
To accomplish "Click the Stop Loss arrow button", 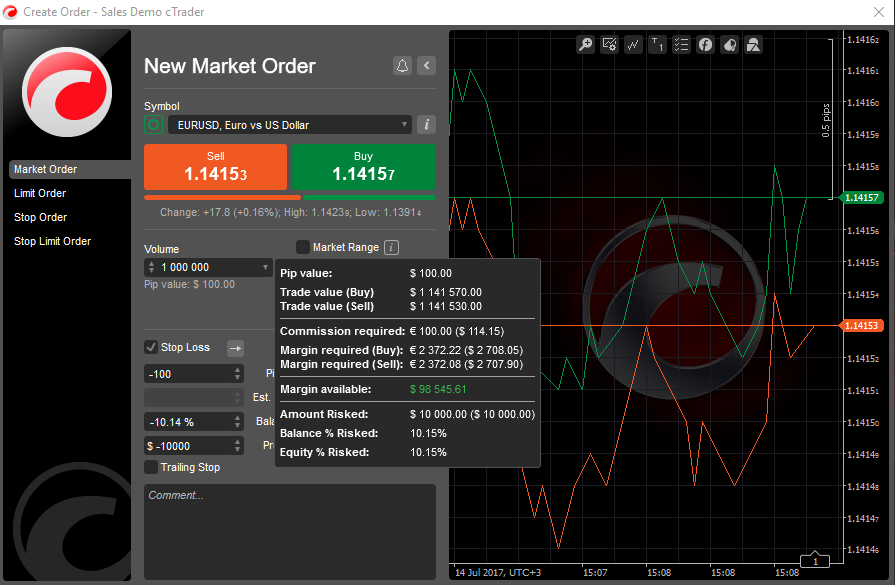I will click(235, 348).
